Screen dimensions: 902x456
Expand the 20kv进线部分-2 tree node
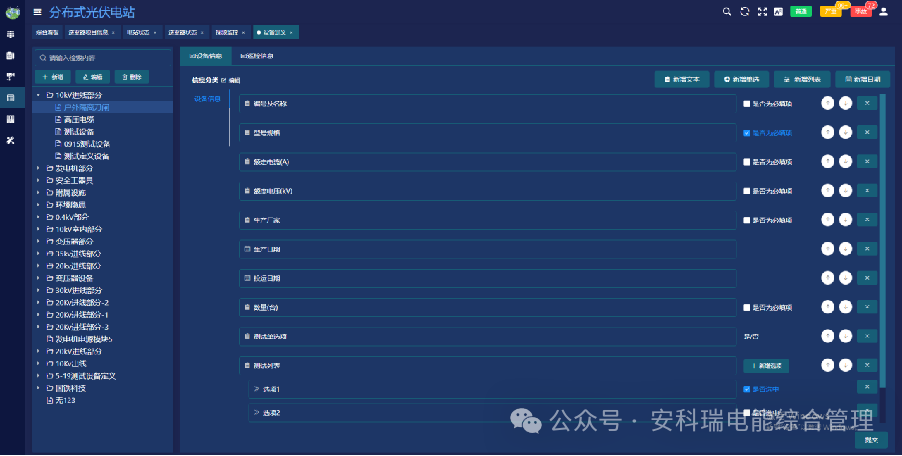click(39, 302)
